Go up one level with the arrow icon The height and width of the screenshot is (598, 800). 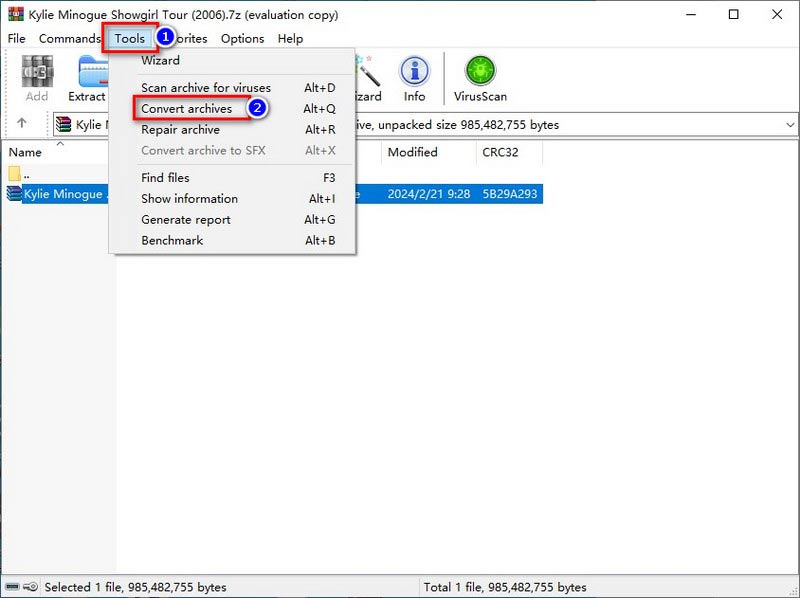[x=21, y=123]
